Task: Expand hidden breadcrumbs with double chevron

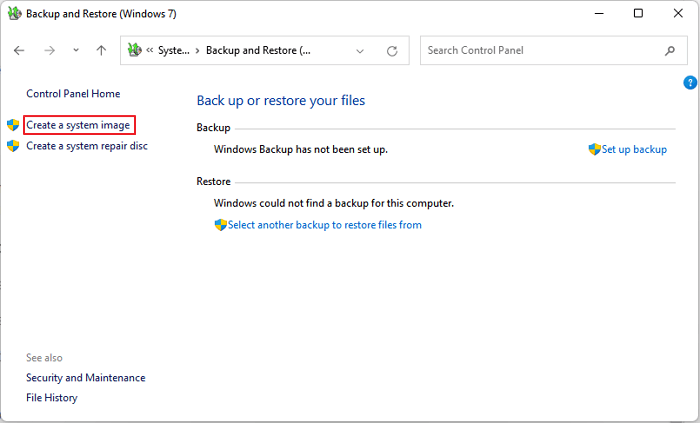Action: tap(149, 51)
